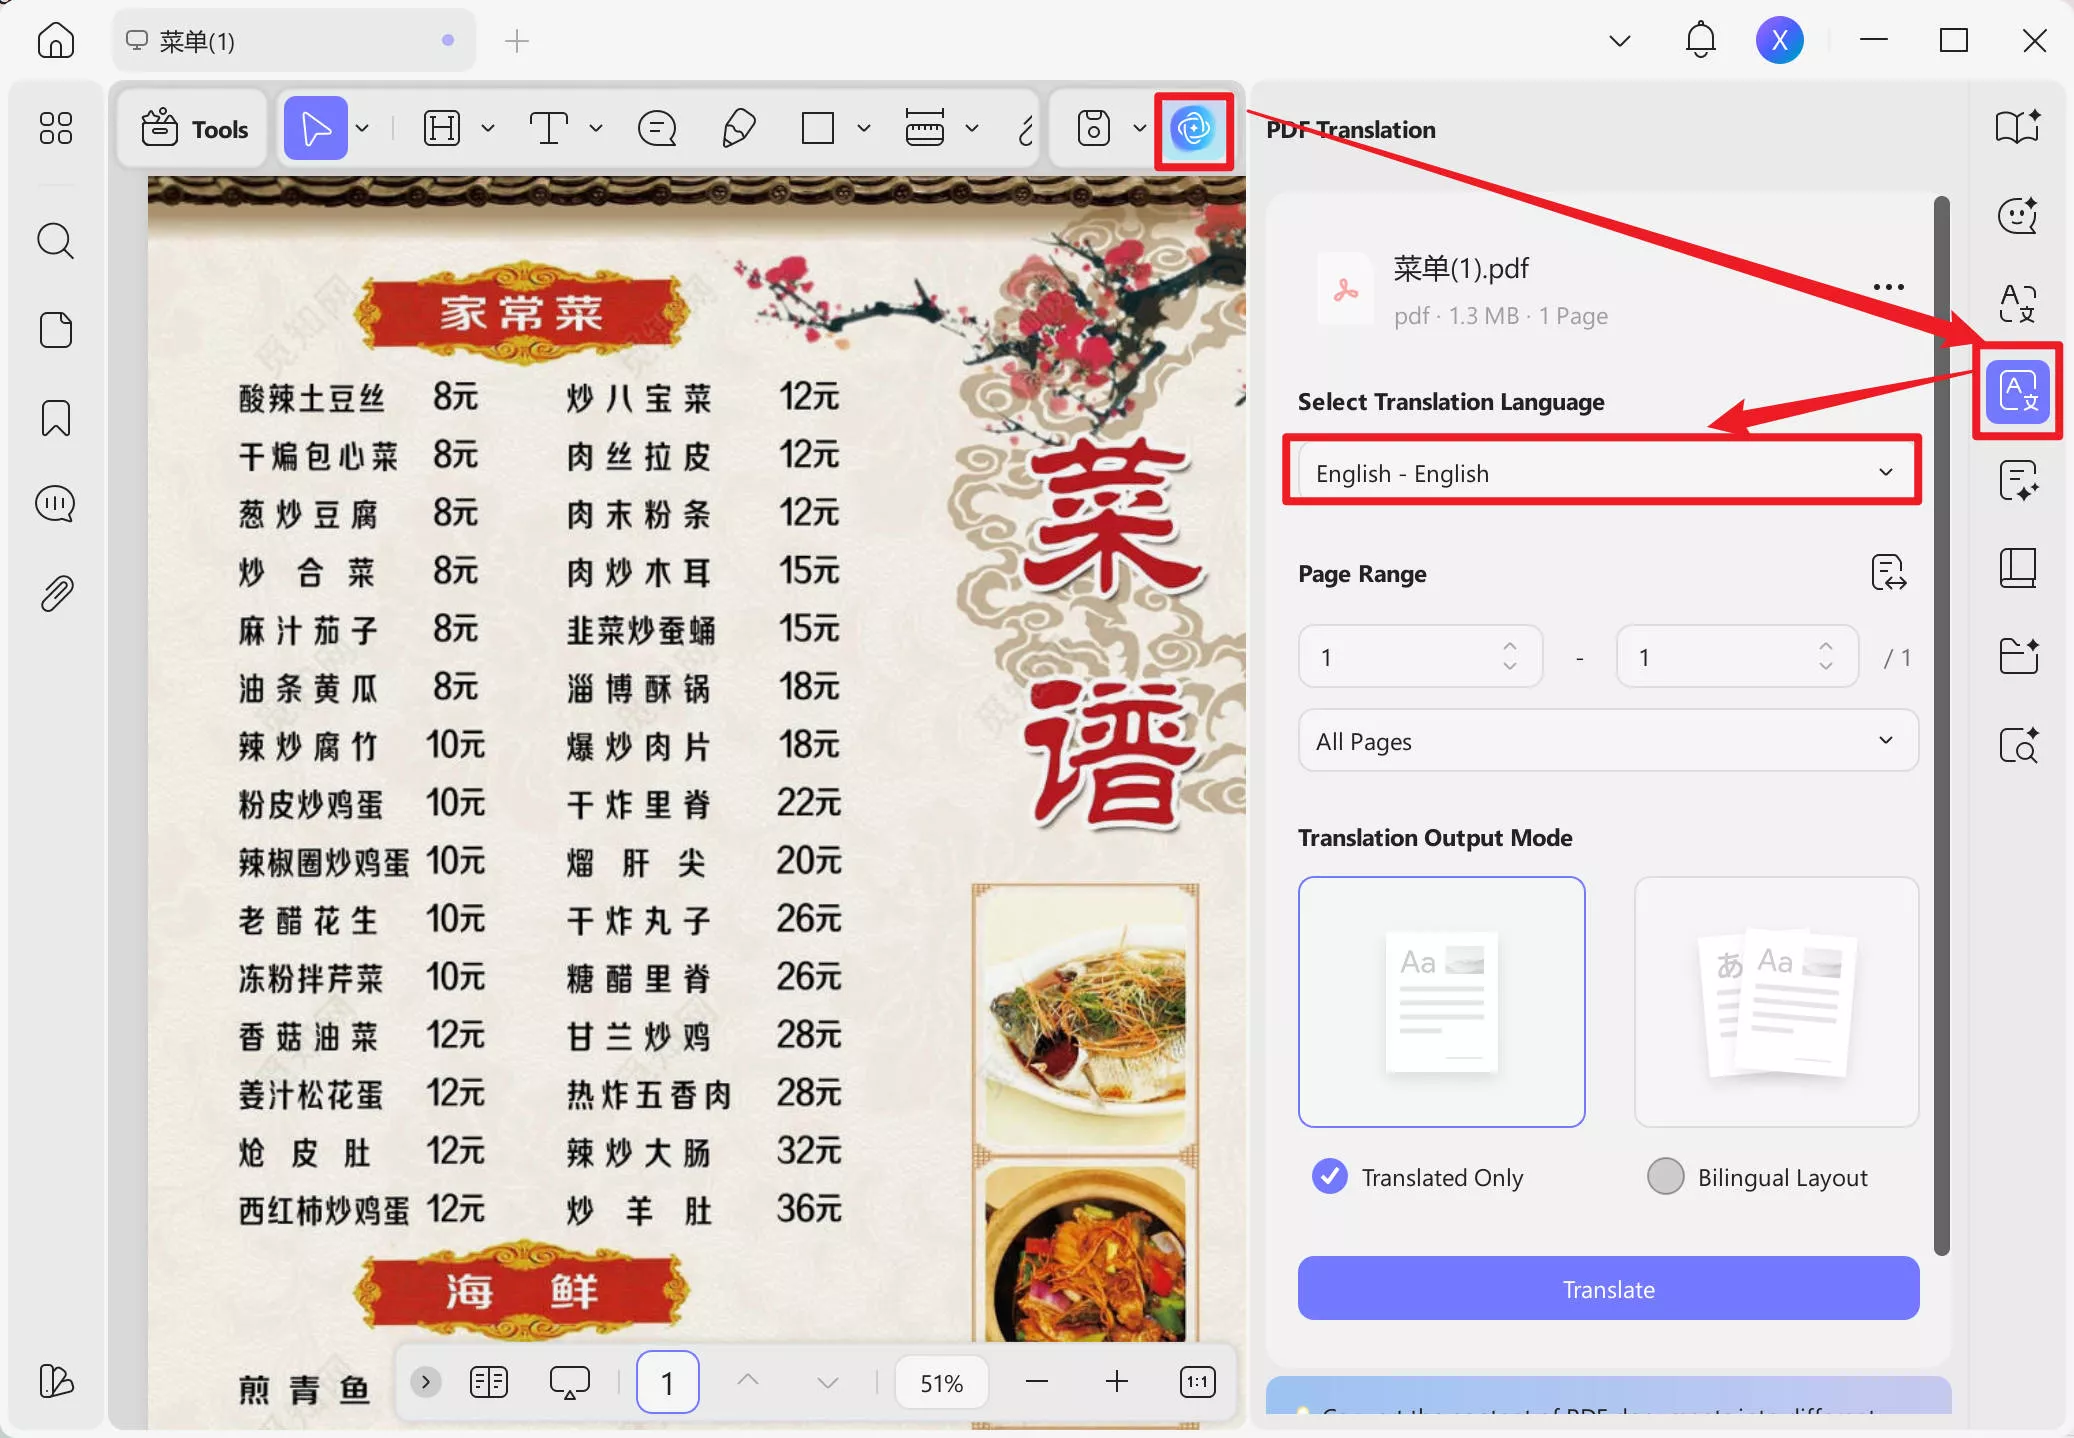Open PDF Translation from the right sidebar

(2016, 391)
